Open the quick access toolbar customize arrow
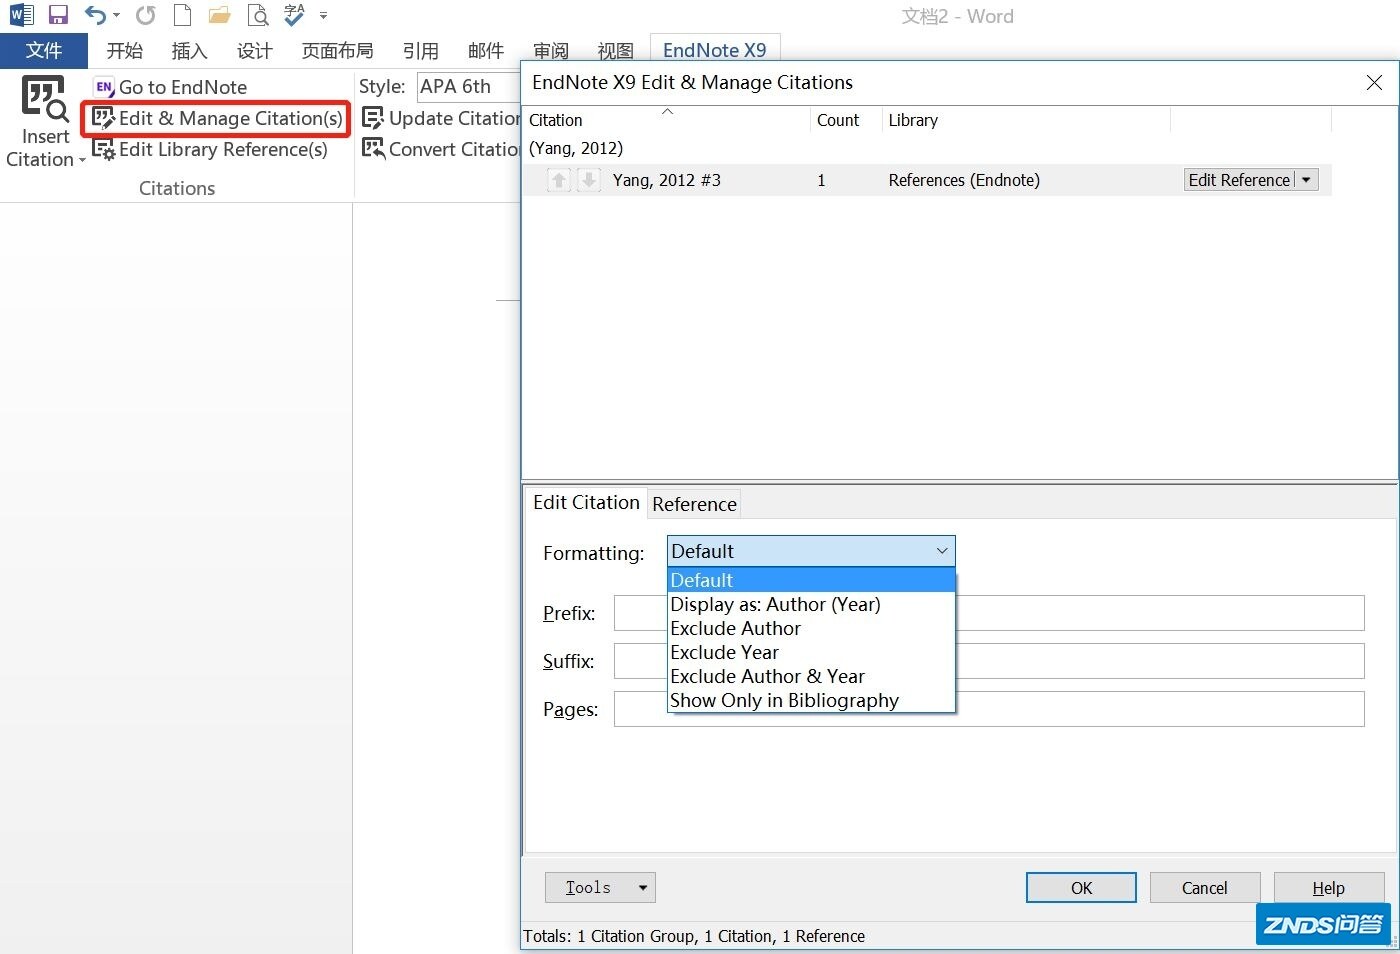 (x=323, y=16)
